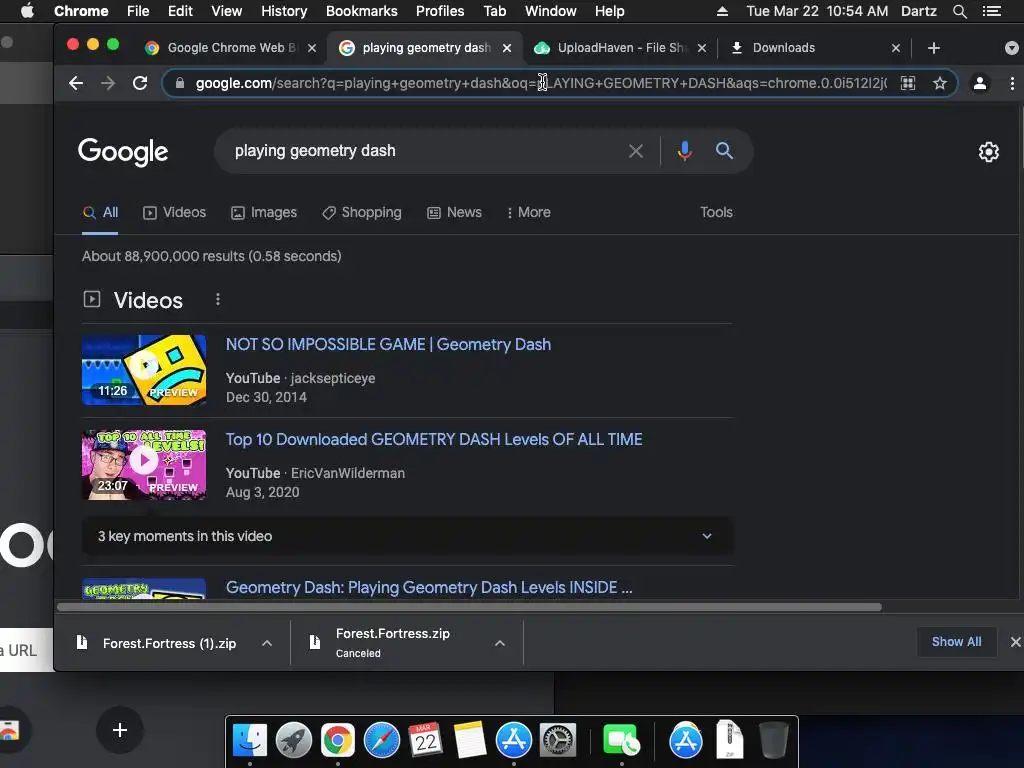
Task: Open Safari from the Dock
Action: [x=381, y=740]
